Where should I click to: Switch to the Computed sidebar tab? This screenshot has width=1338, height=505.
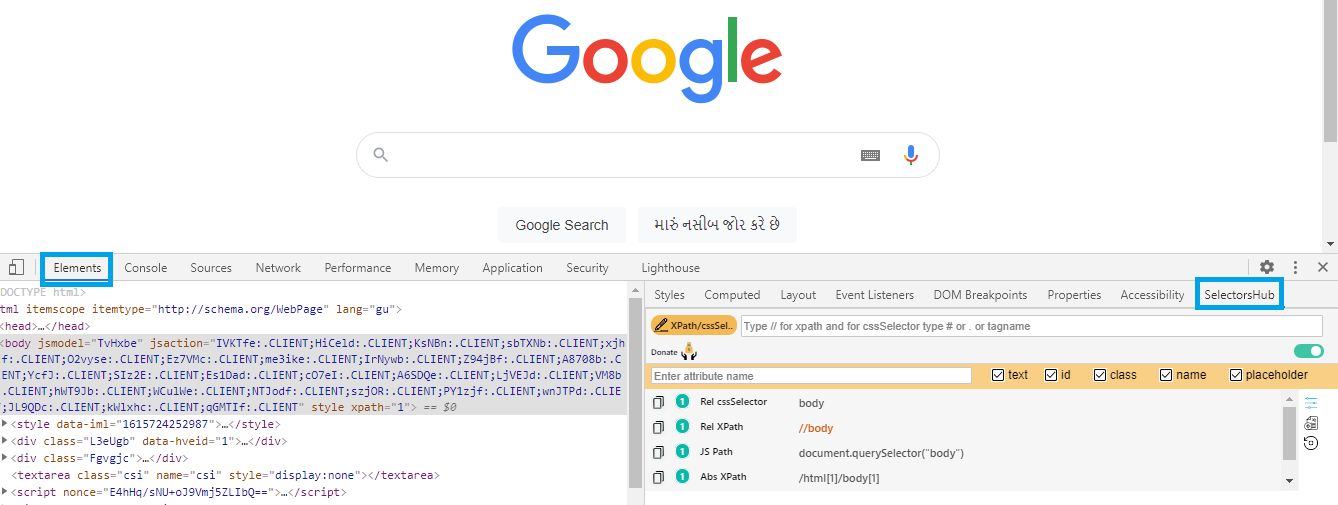732,295
